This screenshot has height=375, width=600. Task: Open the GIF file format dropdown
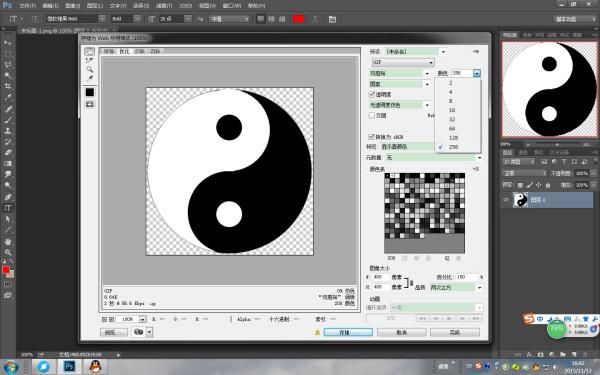[403, 62]
